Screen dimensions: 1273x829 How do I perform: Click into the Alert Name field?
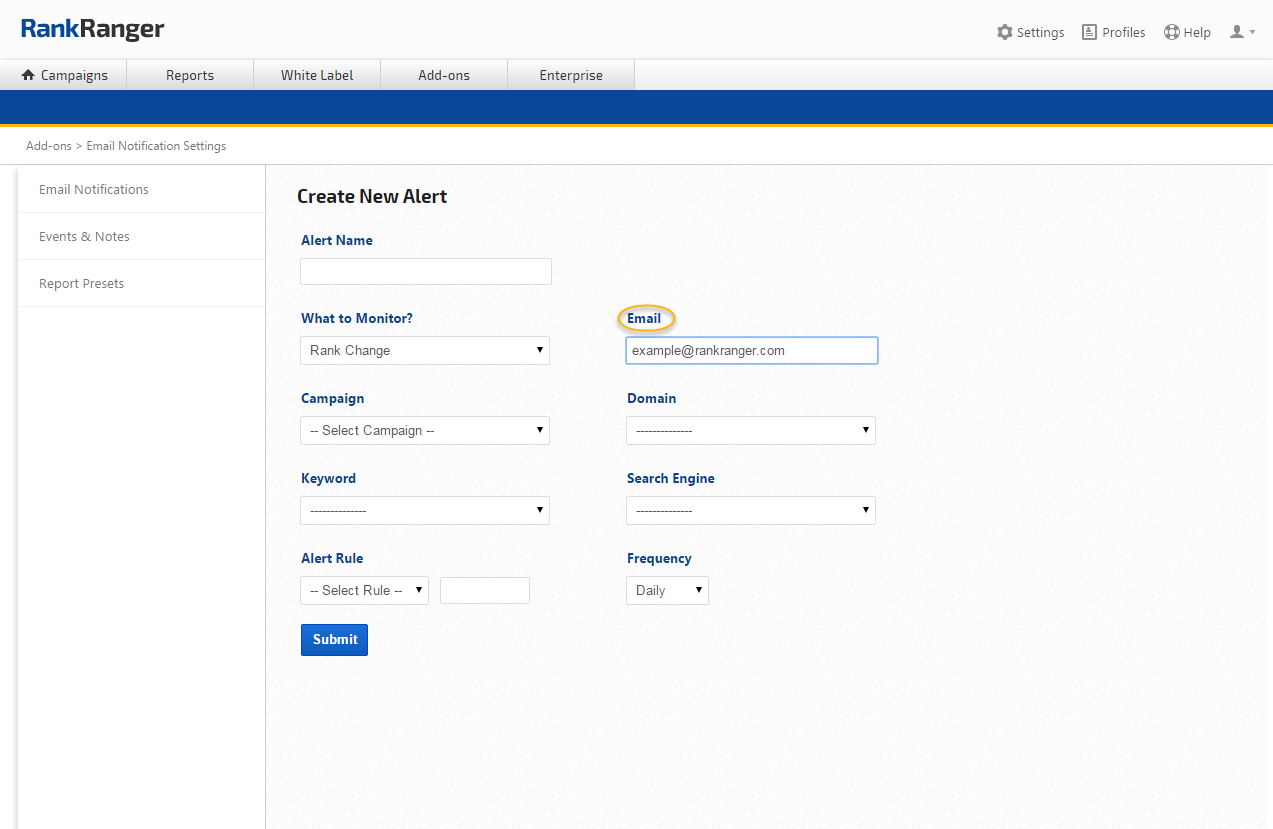(x=425, y=271)
